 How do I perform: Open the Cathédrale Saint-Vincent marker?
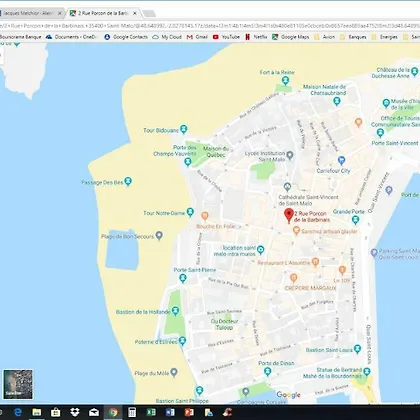click(x=287, y=187)
